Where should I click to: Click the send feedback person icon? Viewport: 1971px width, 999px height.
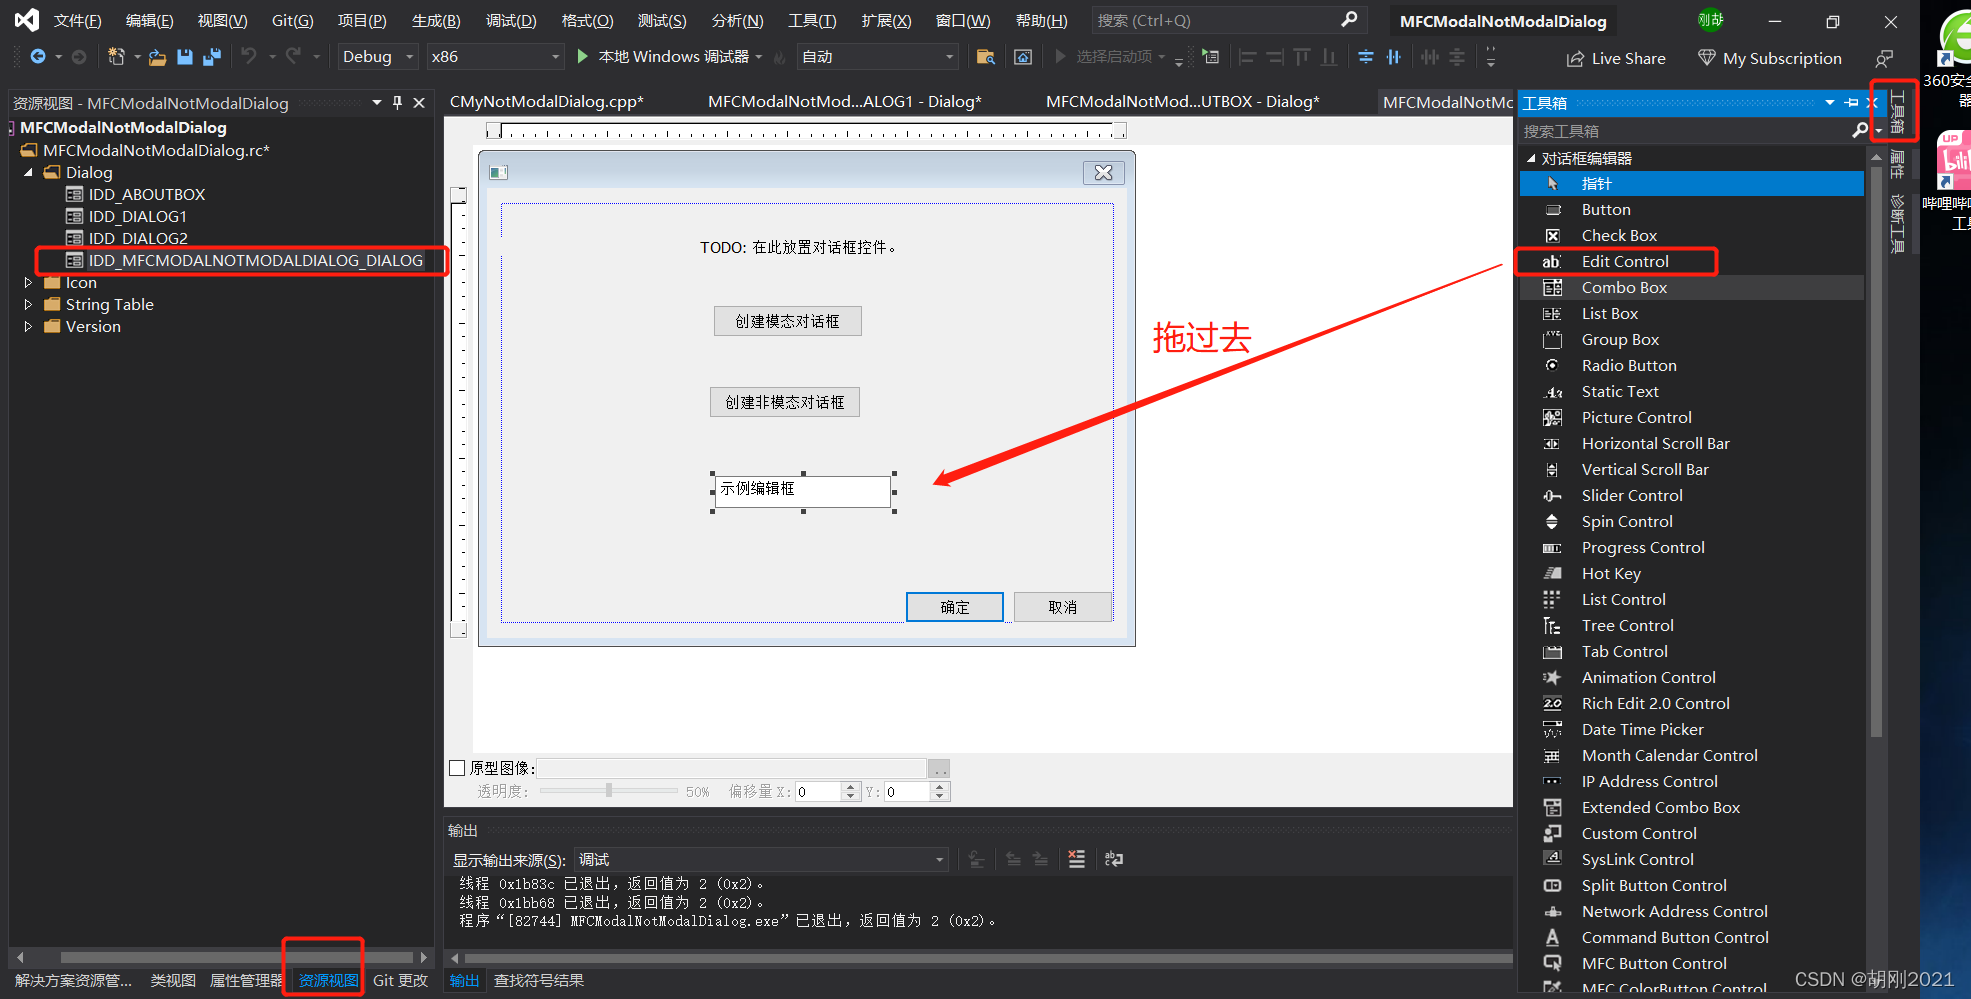click(1884, 58)
